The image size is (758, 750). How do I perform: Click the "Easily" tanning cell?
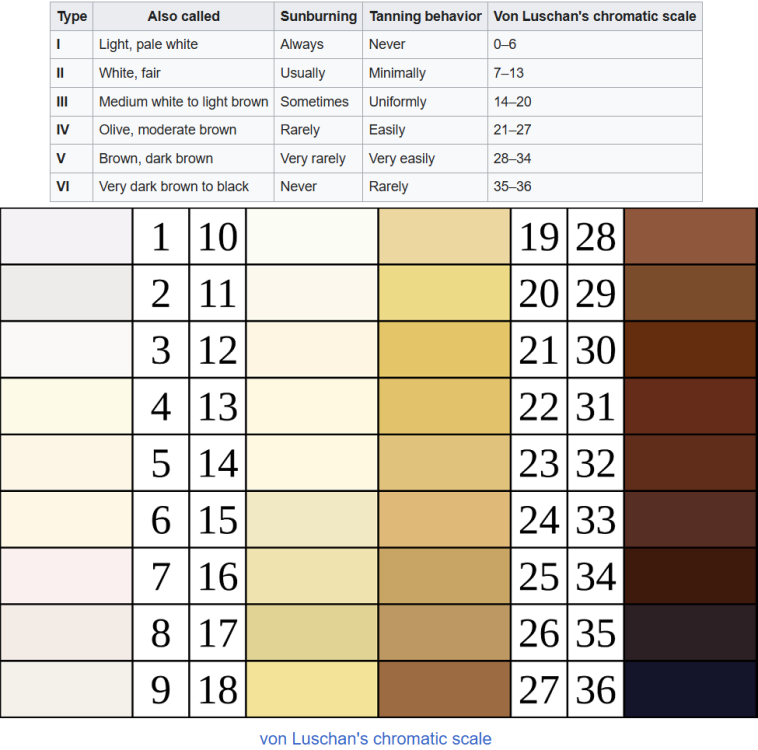425,130
